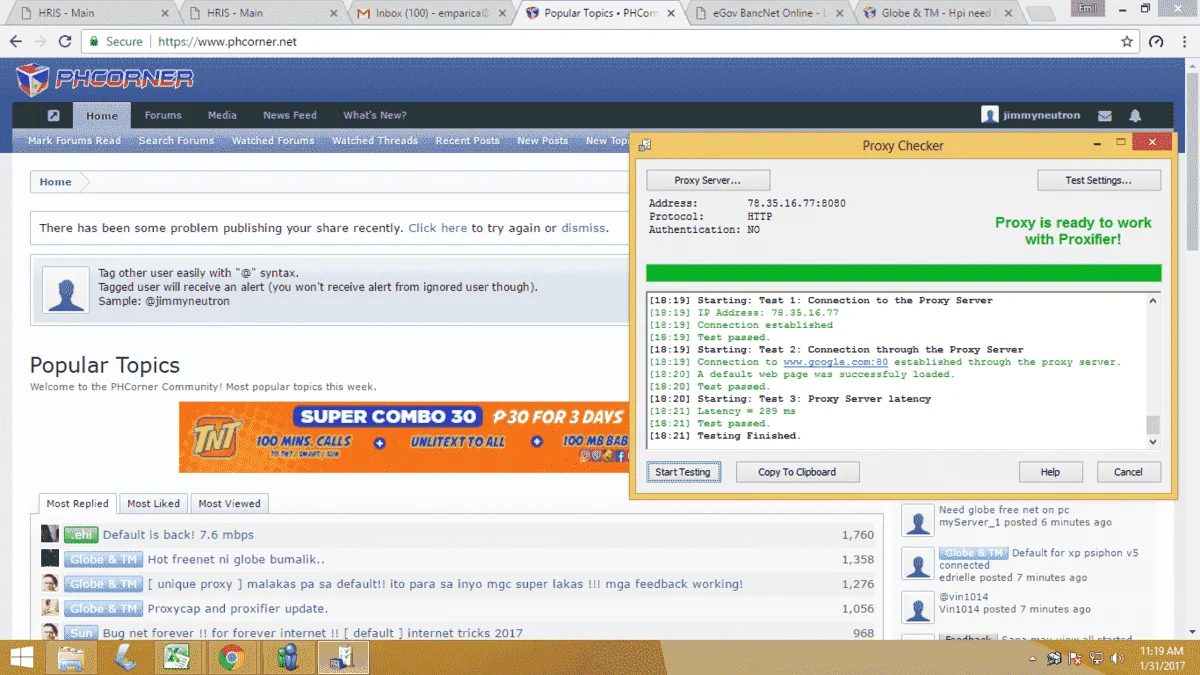Open Watched Threads in the sub-navigation

coord(375,141)
